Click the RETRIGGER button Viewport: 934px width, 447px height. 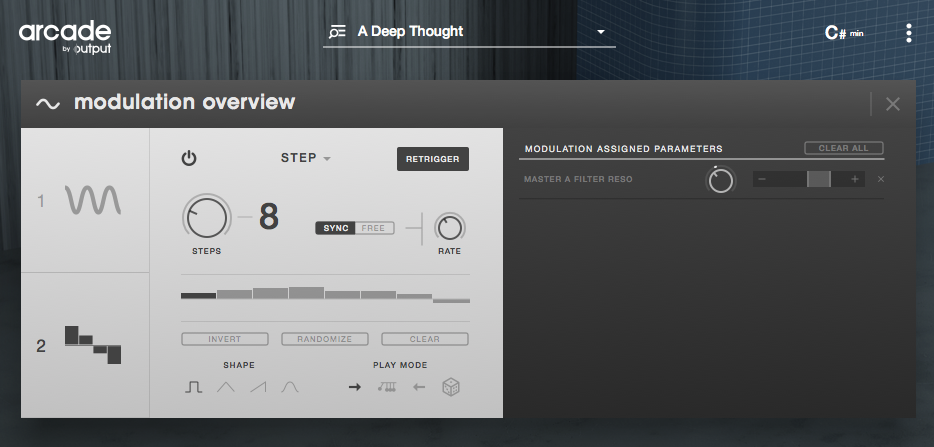pyautogui.click(x=433, y=159)
